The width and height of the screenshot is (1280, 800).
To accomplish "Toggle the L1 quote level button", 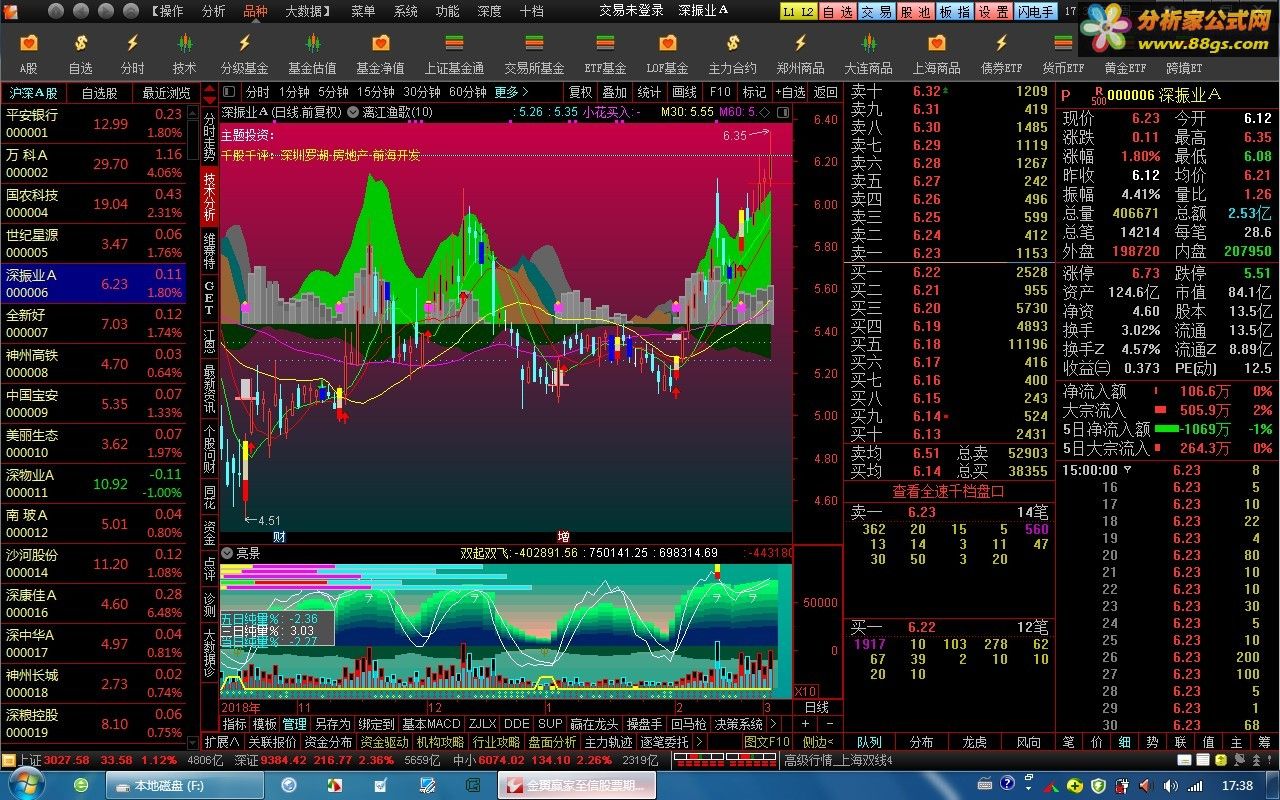I will click(788, 11).
